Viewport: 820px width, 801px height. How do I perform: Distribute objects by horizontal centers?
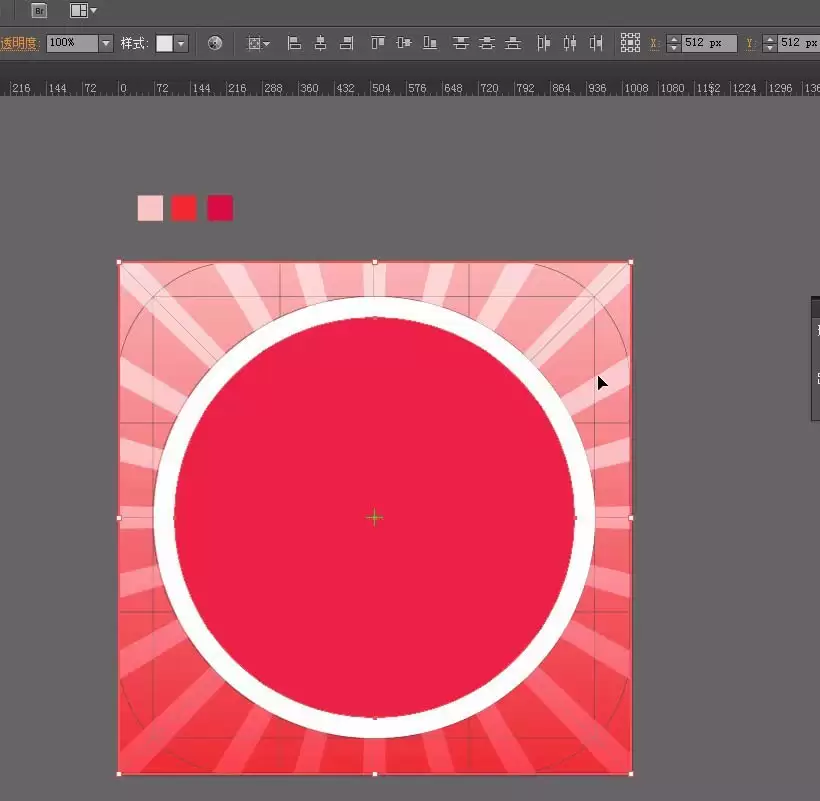[x=570, y=43]
